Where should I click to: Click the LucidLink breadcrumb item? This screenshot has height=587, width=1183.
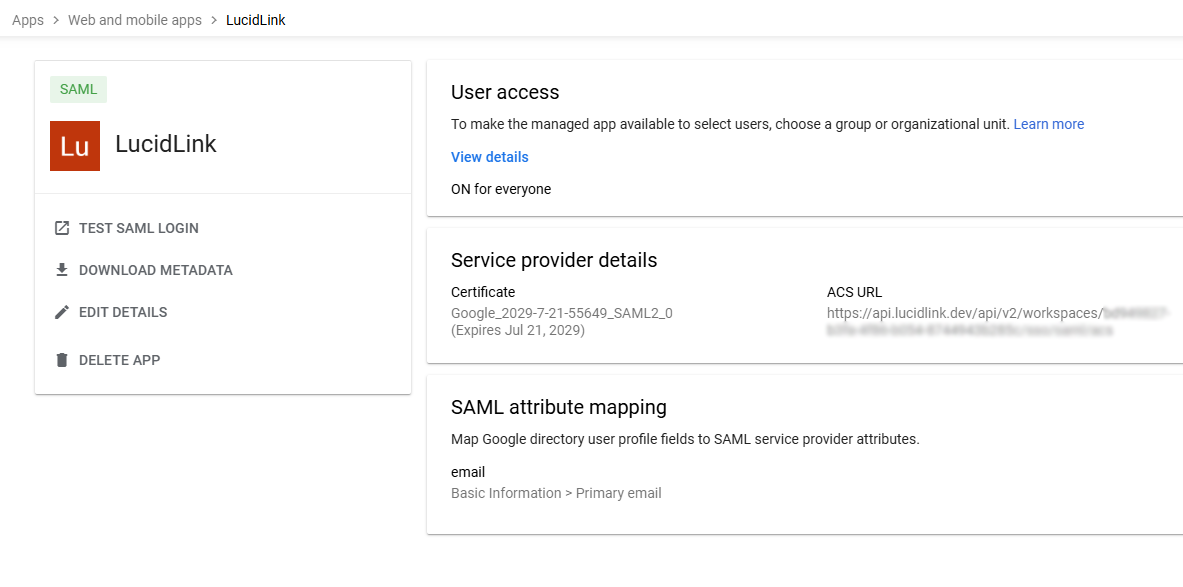tap(256, 20)
